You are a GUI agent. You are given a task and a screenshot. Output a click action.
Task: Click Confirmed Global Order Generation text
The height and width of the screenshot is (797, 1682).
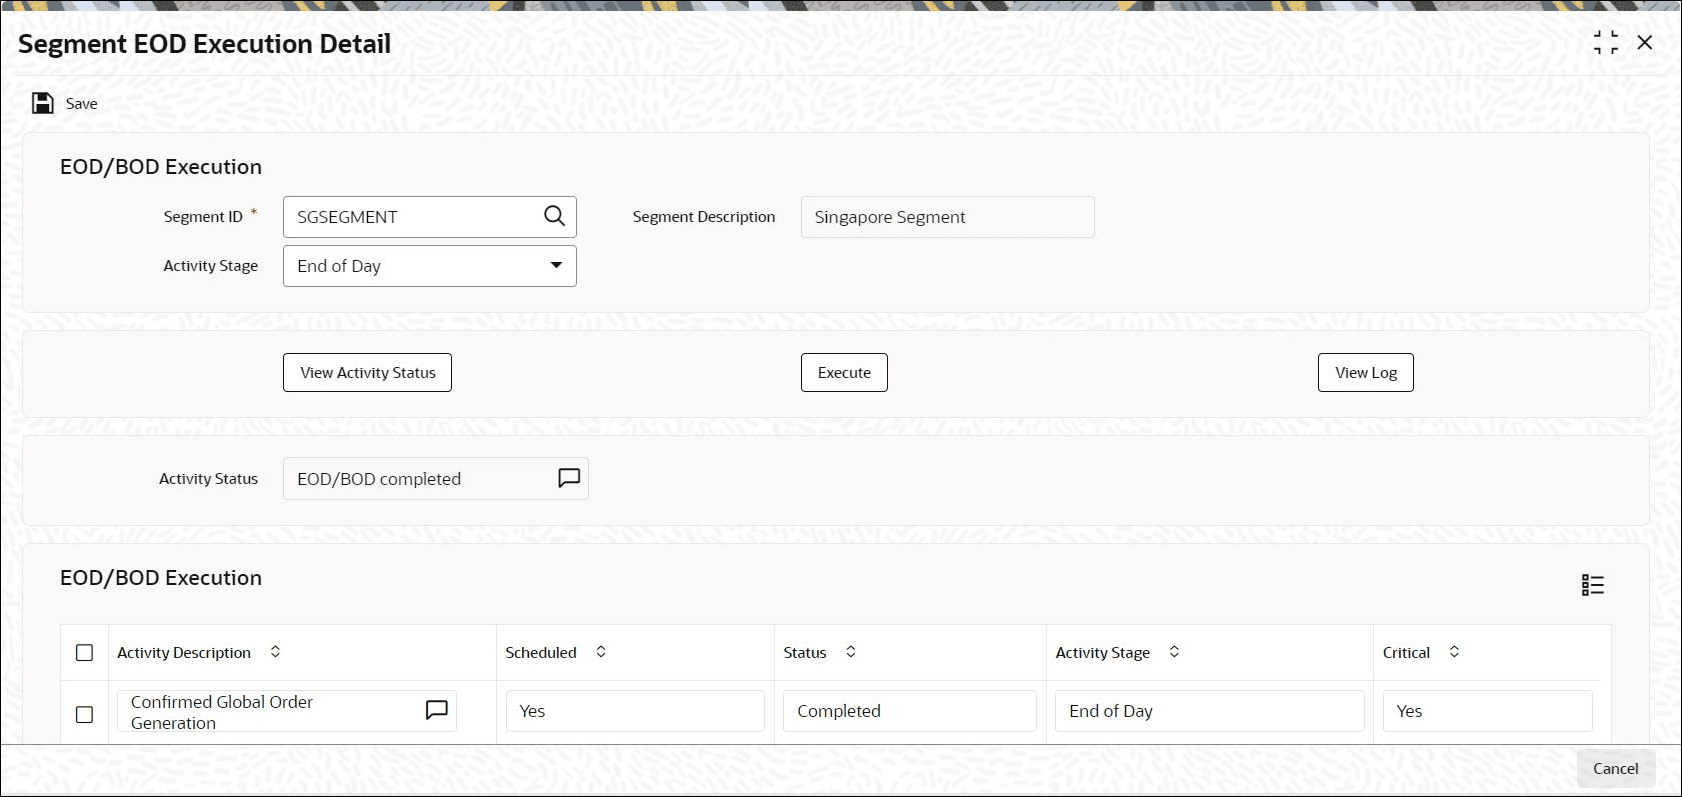[222, 712]
